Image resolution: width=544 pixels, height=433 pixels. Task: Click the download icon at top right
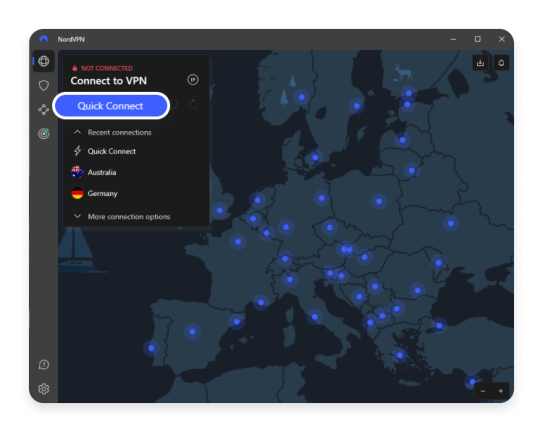(481, 63)
